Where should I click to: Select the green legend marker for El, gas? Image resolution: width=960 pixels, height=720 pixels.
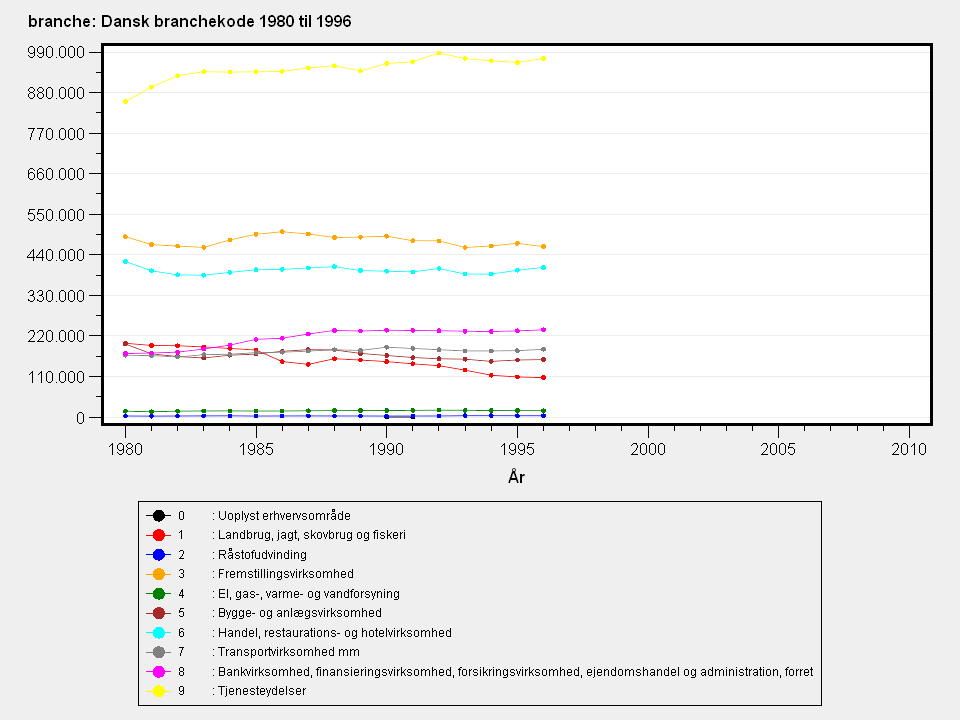157,594
